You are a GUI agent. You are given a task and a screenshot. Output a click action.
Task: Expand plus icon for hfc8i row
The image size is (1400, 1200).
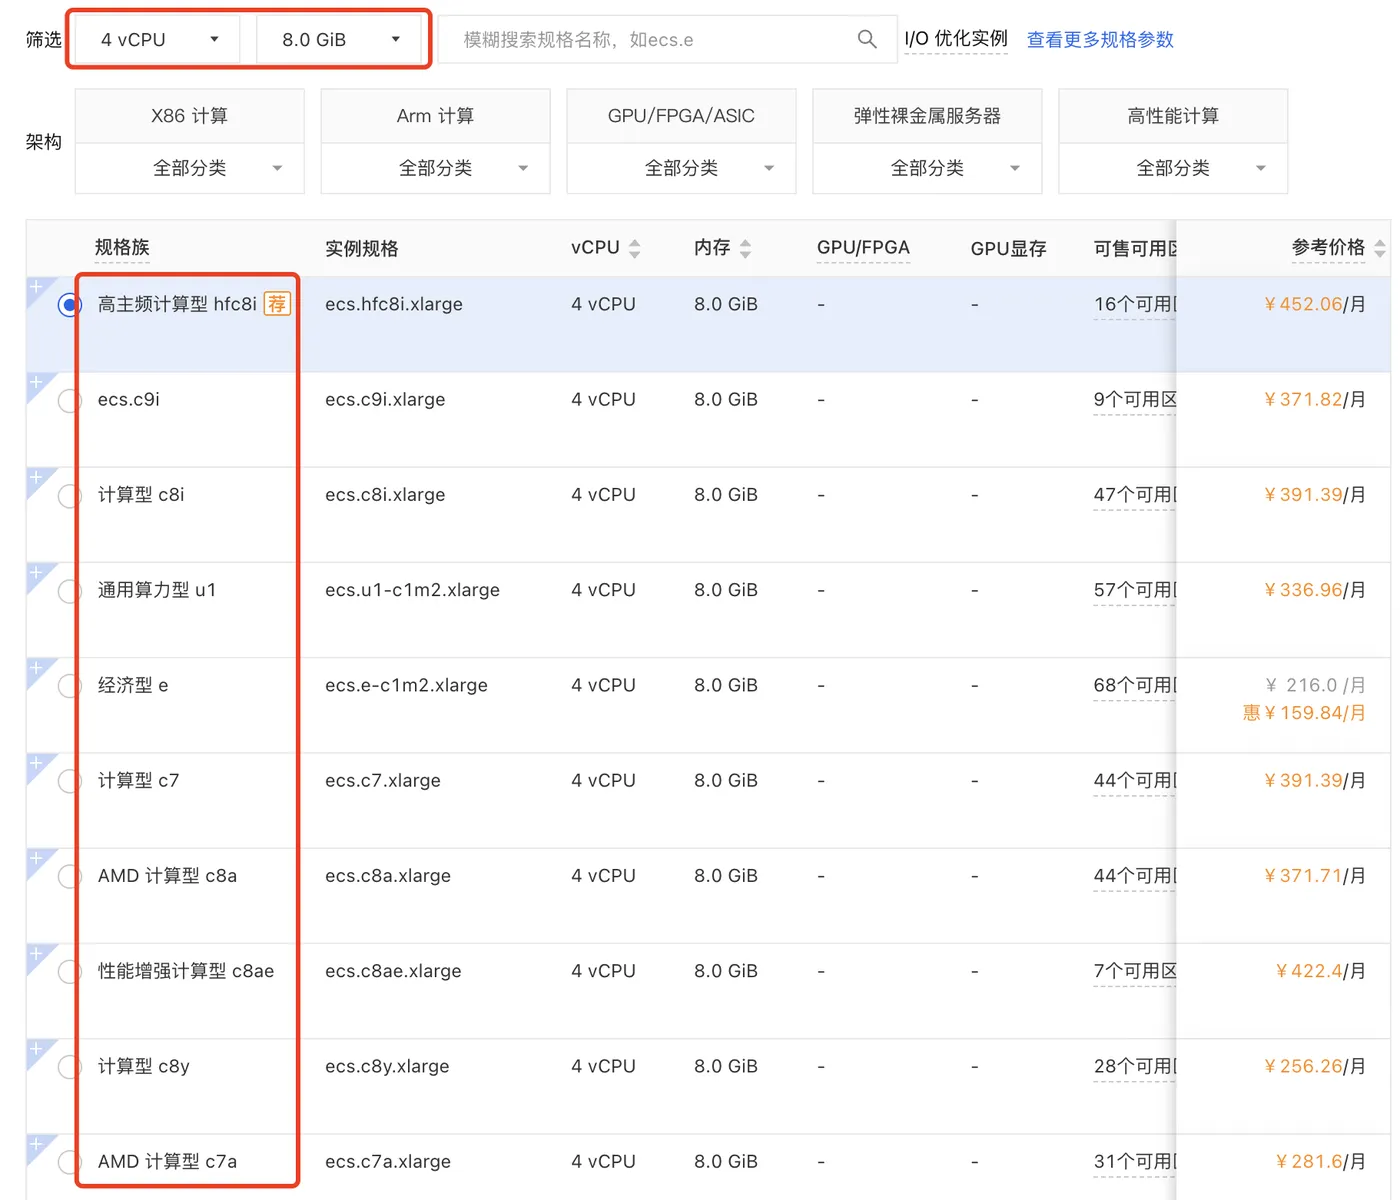tap(36, 287)
